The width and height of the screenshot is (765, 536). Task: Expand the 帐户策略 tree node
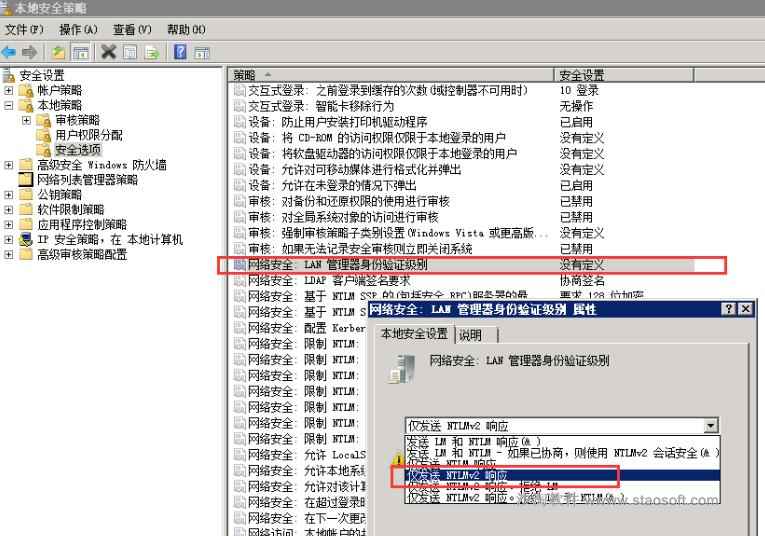point(10,90)
